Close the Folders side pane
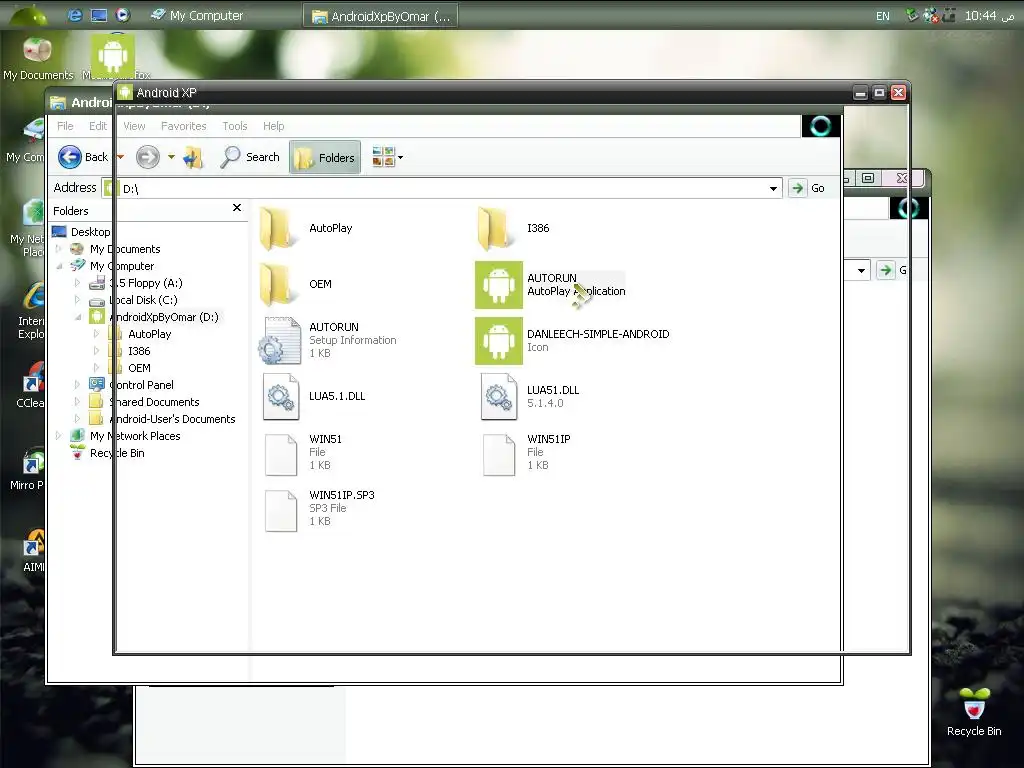The image size is (1024, 768). (237, 208)
